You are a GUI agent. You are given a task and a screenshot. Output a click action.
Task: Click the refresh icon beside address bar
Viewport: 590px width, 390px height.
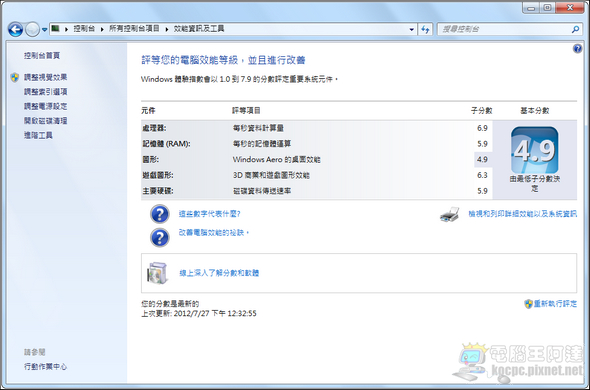click(x=425, y=29)
